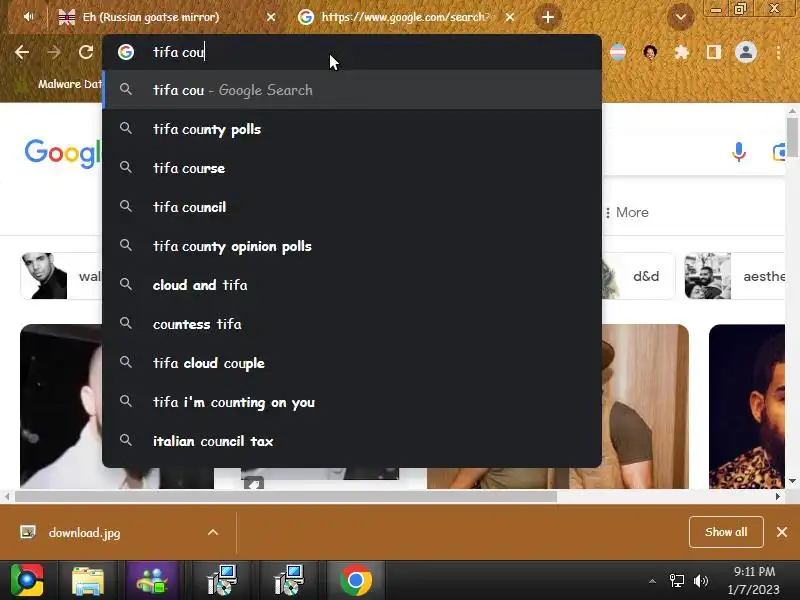Open the purple people icon taskbar app
The image size is (800, 600).
[x=152, y=580]
